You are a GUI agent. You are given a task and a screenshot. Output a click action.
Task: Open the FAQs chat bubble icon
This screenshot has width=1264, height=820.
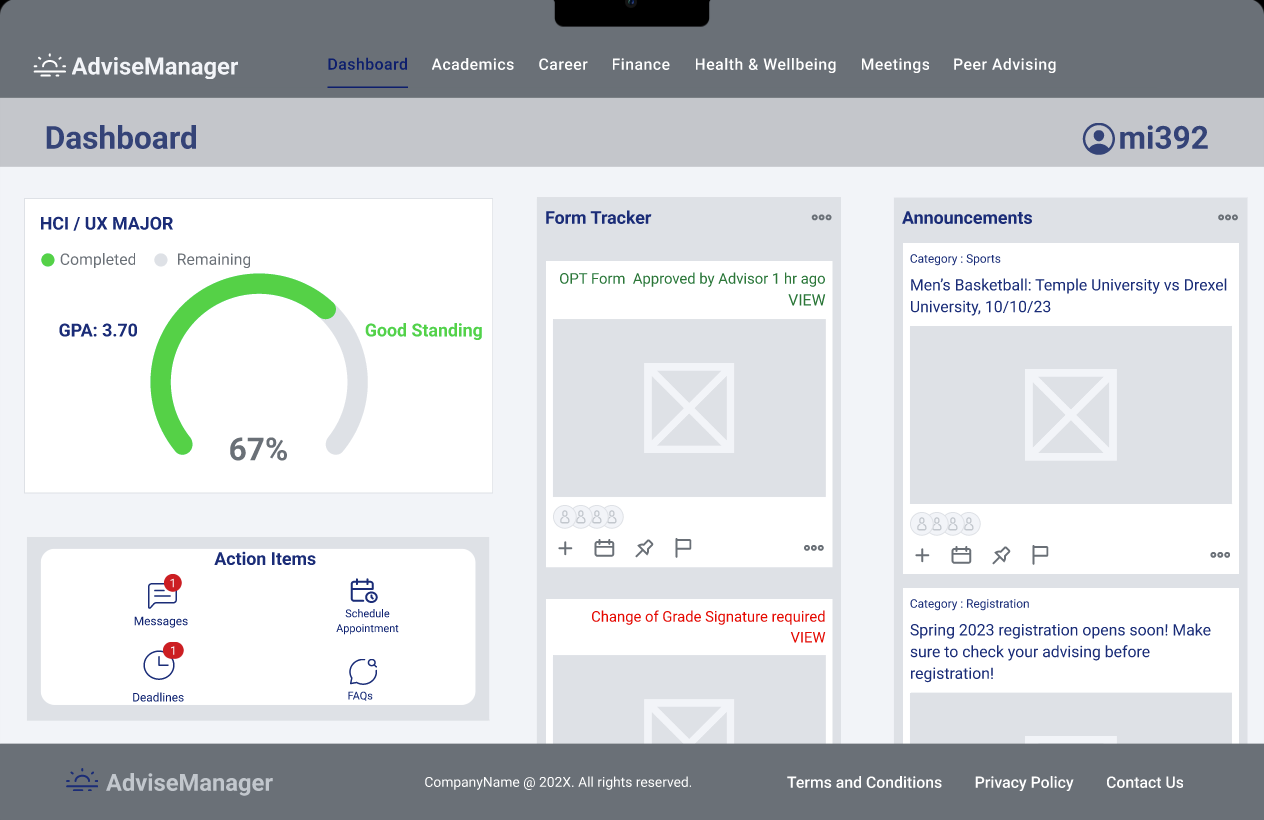363,672
